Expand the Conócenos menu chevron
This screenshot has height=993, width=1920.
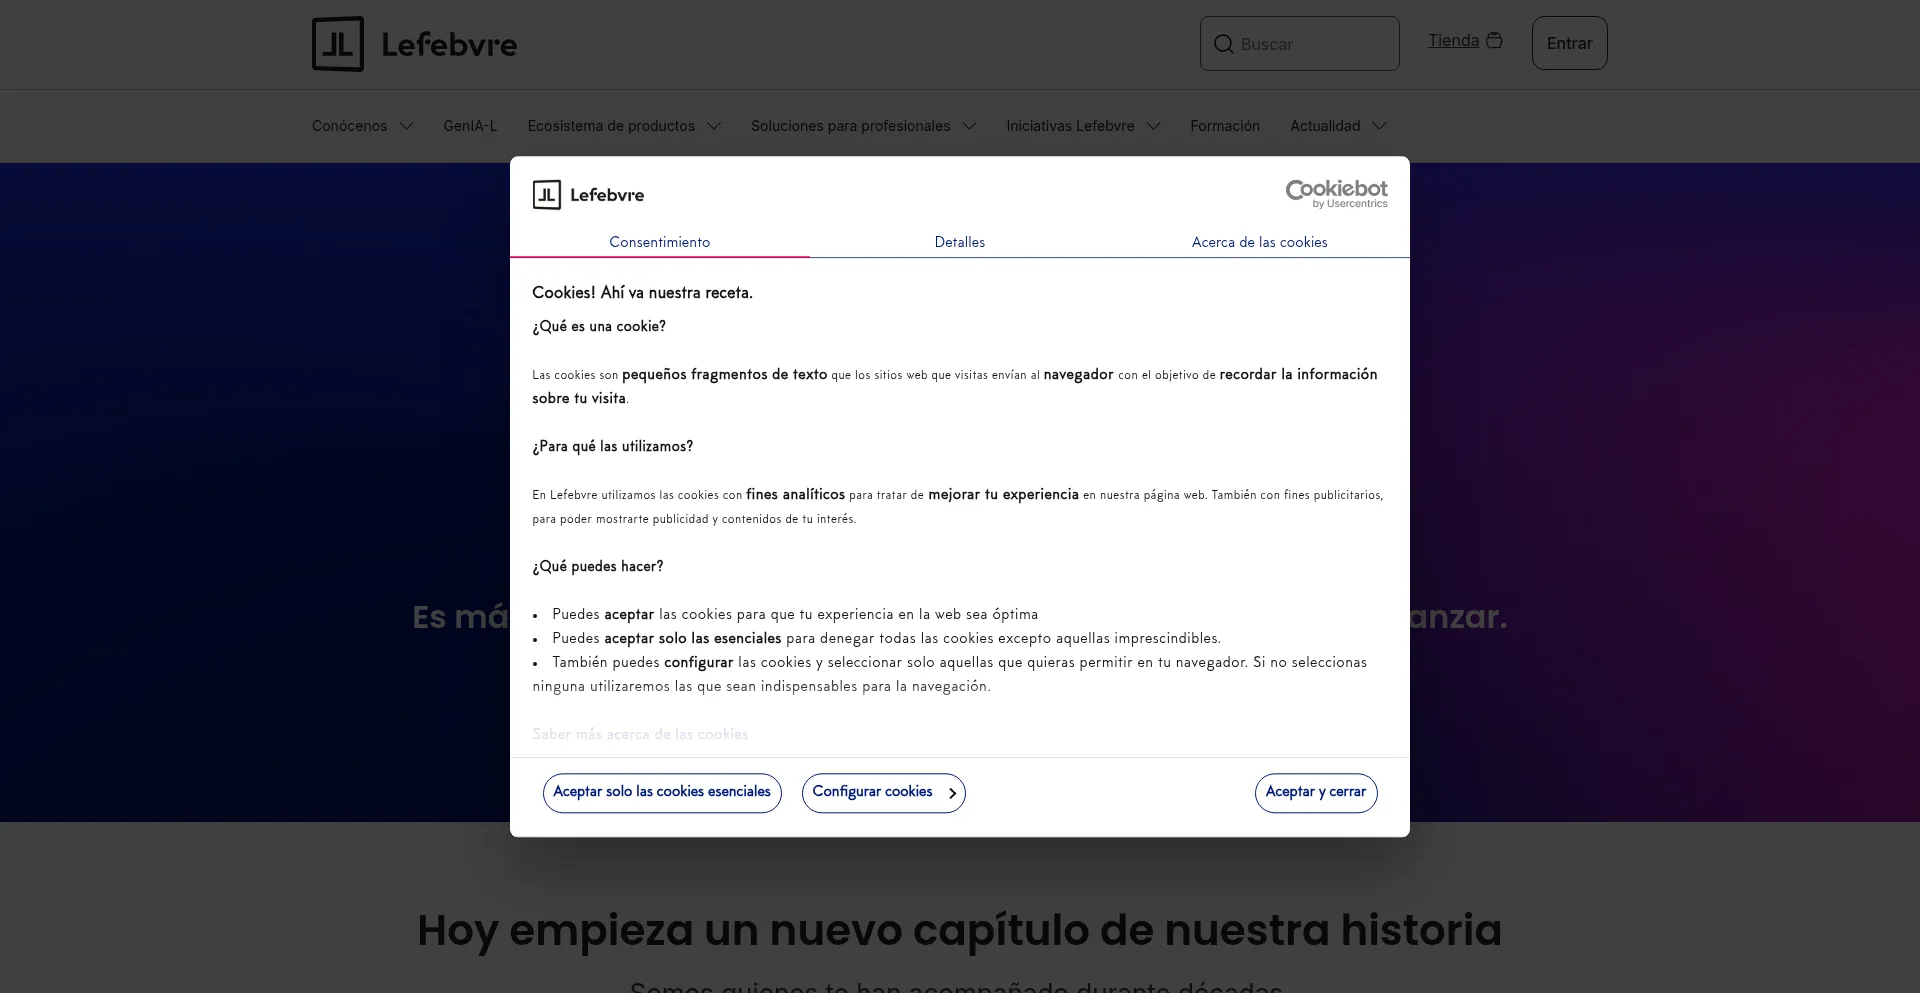[406, 126]
